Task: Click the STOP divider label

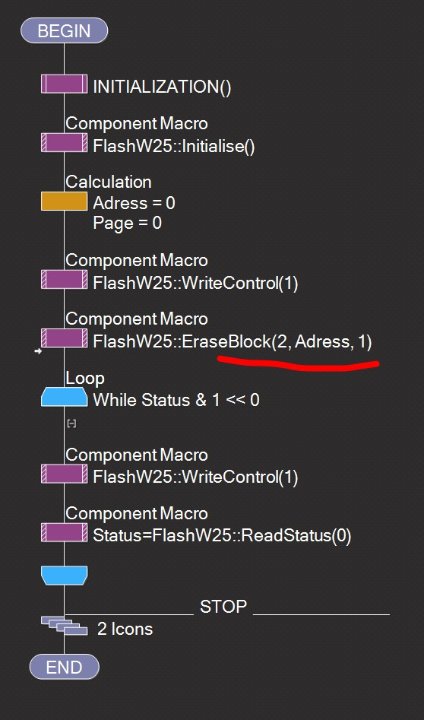Action: point(223,607)
